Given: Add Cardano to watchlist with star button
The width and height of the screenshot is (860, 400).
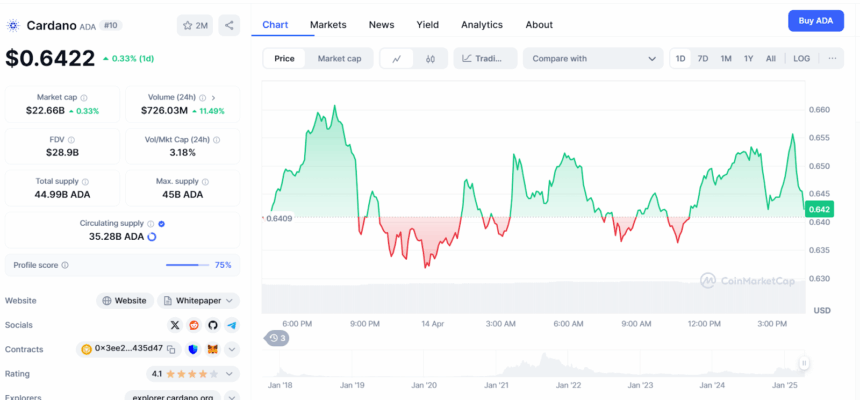Looking at the screenshot, I should pyautogui.click(x=195, y=25).
